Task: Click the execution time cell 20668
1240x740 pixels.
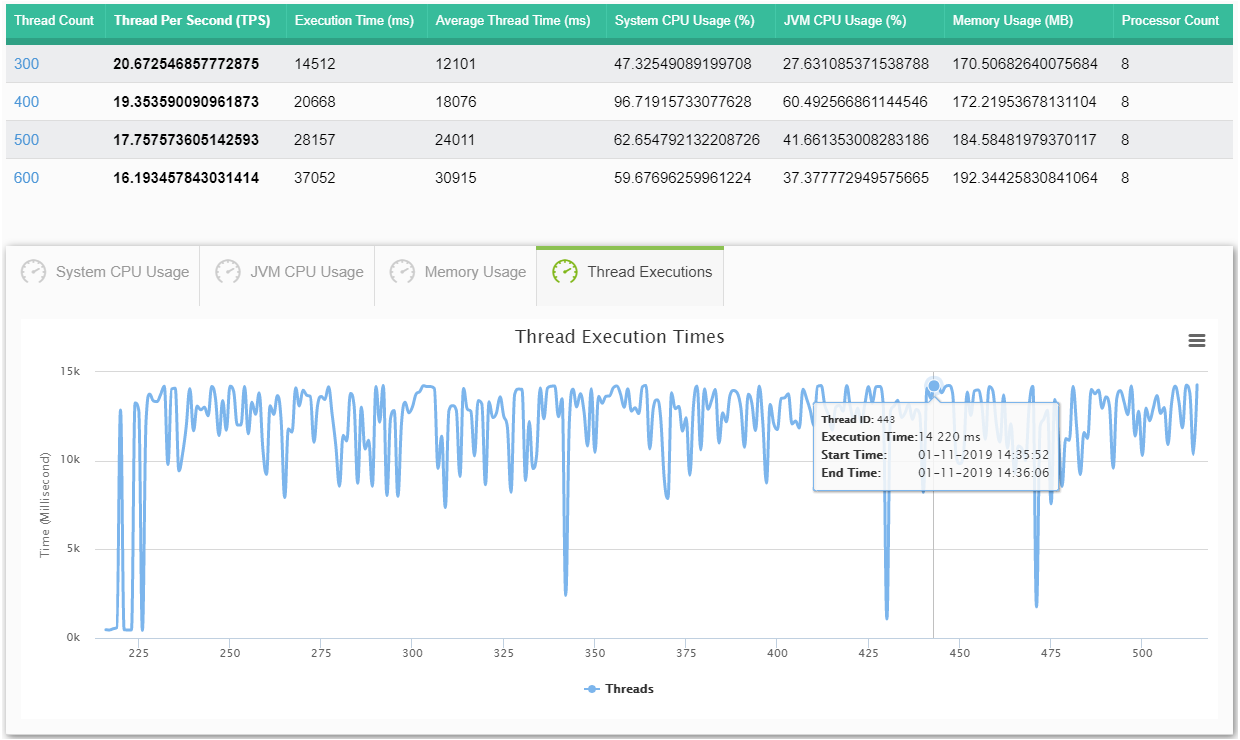Action: 315,102
